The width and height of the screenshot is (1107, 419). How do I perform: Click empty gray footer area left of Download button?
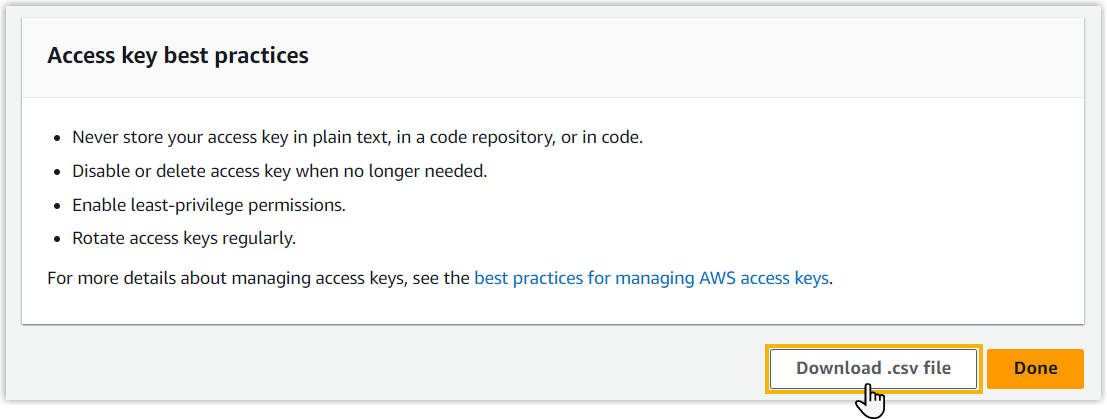point(400,368)
